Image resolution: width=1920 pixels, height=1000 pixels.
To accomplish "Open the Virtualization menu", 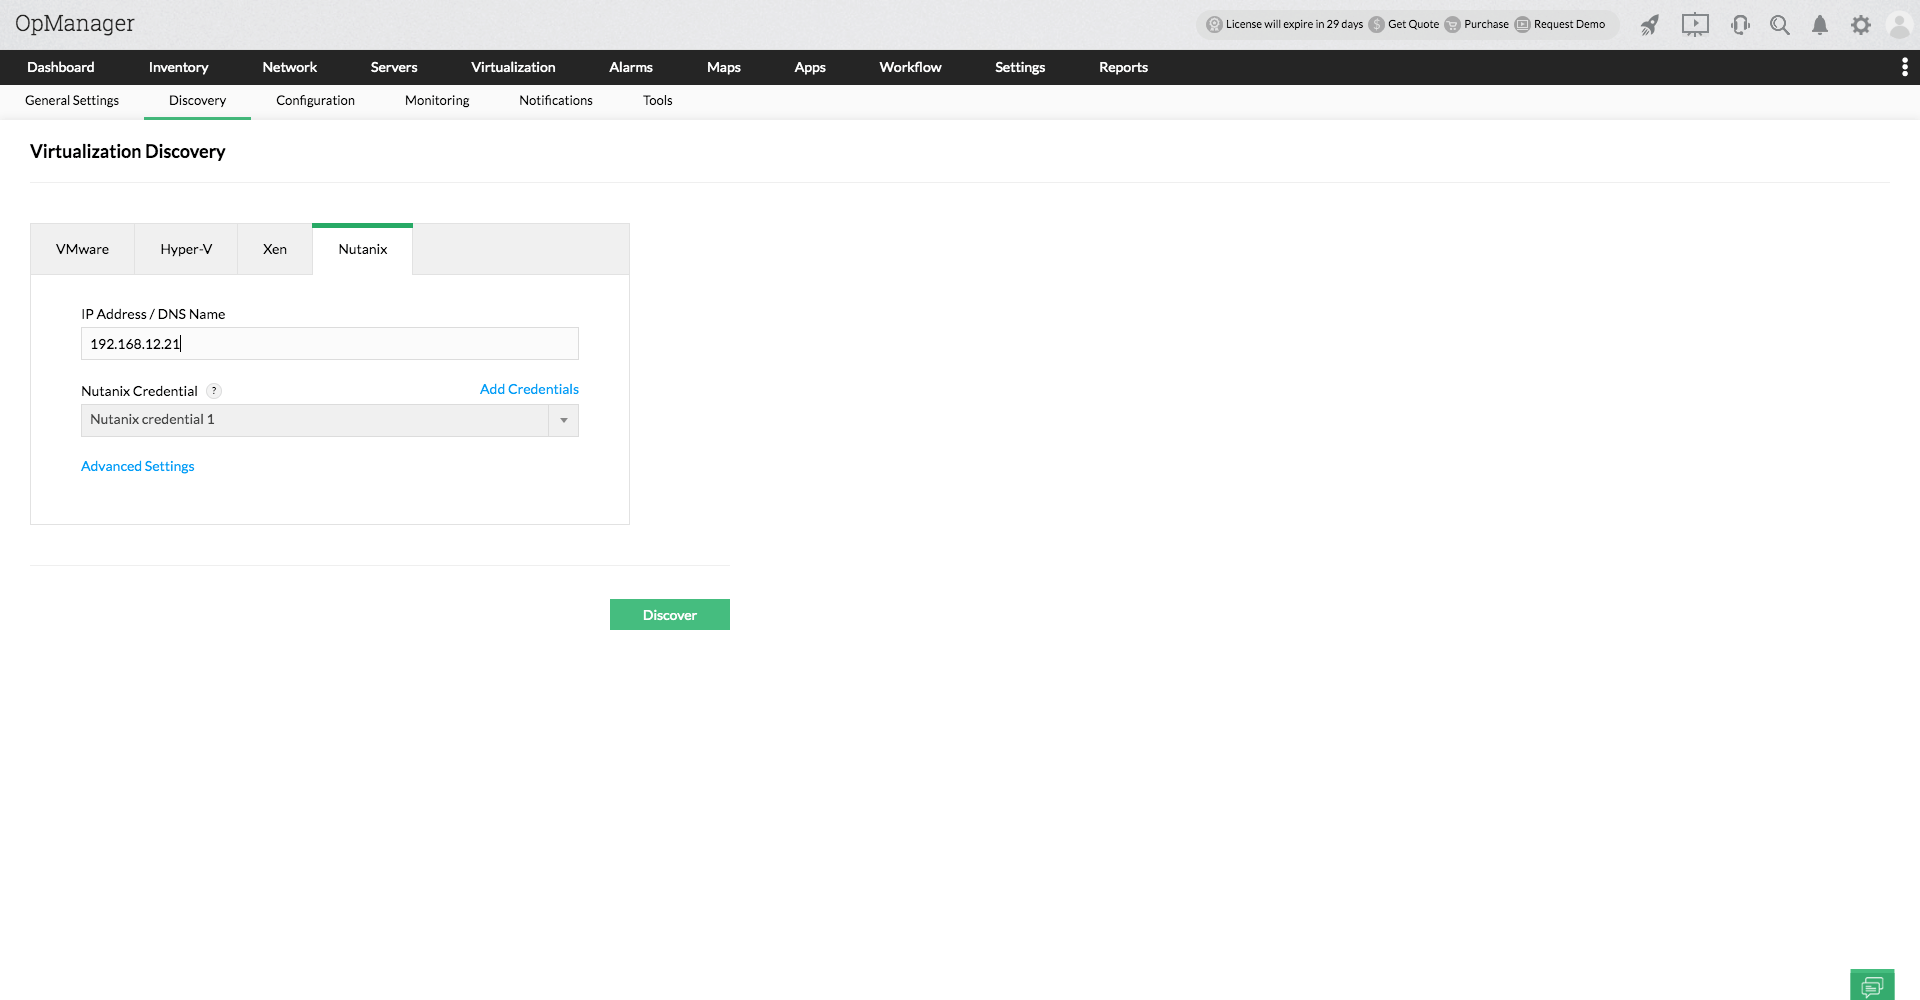I will pos(513,67).
